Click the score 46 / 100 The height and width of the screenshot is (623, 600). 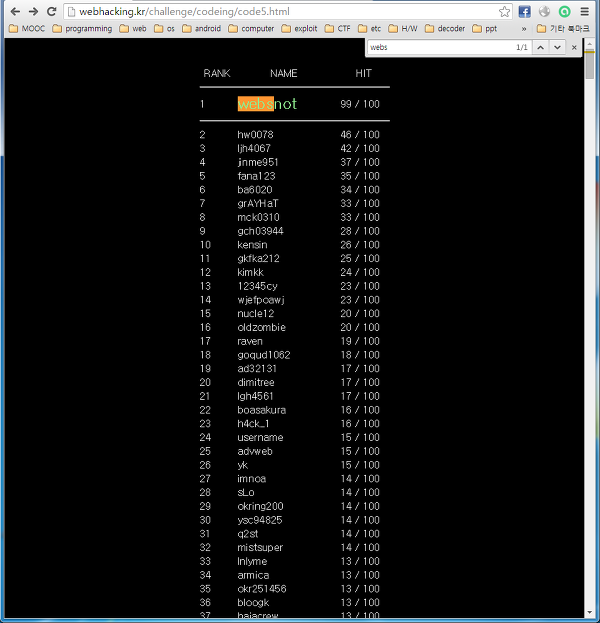(360, 135)
